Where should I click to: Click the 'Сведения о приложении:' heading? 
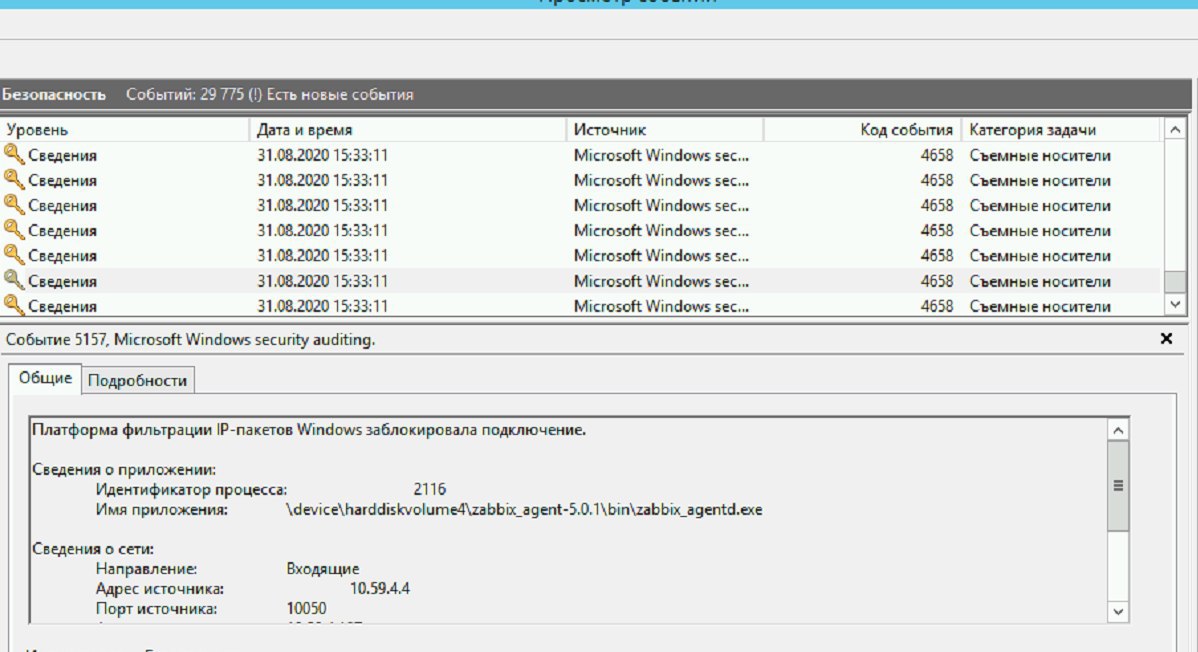(124, 470)
